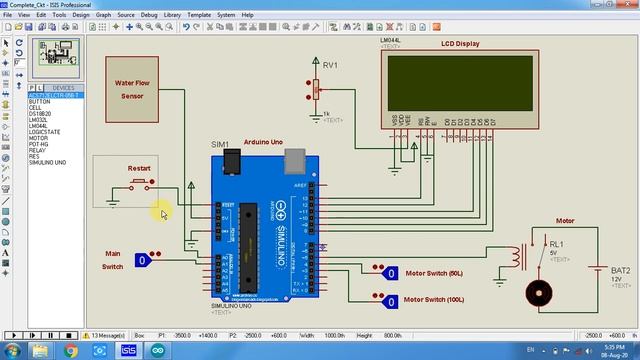Cut the selection to clipboard
The width and height of the screenshot is (640, 360).
pyautogui.click(x=210, y=27)
